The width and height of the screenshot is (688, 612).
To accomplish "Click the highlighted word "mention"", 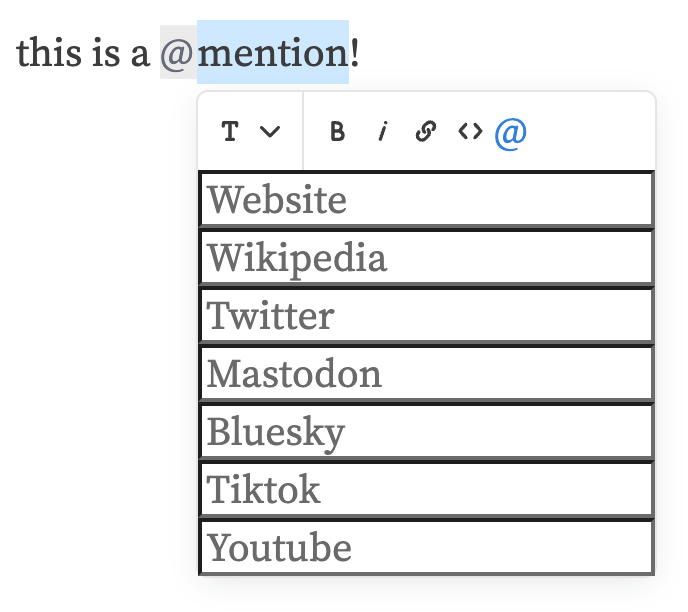I will [x=272, y=52].
